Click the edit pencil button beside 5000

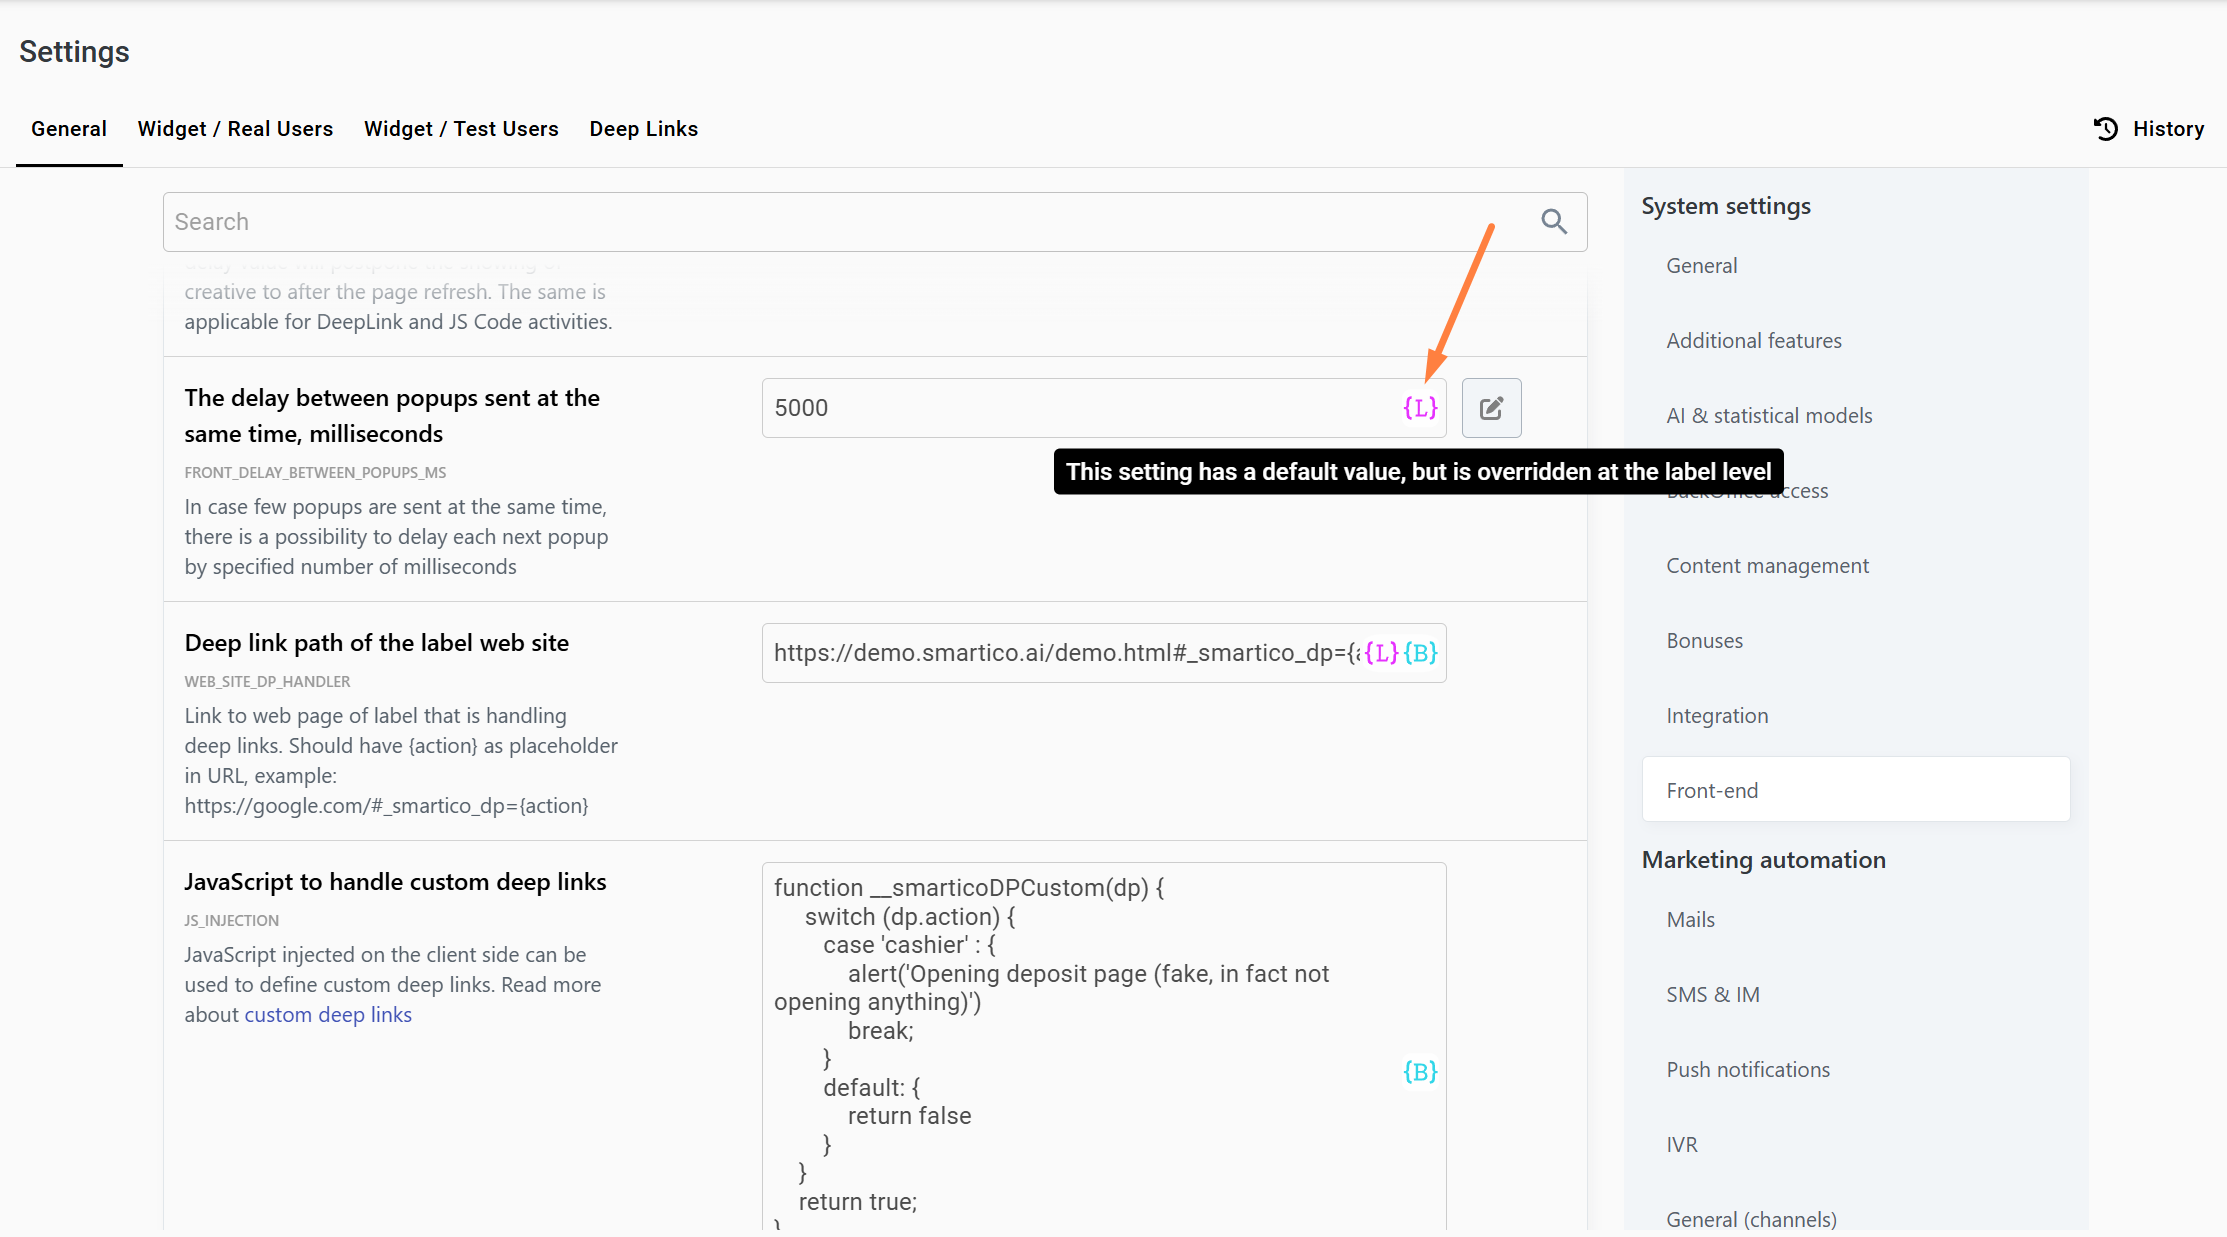(1491, 408)
